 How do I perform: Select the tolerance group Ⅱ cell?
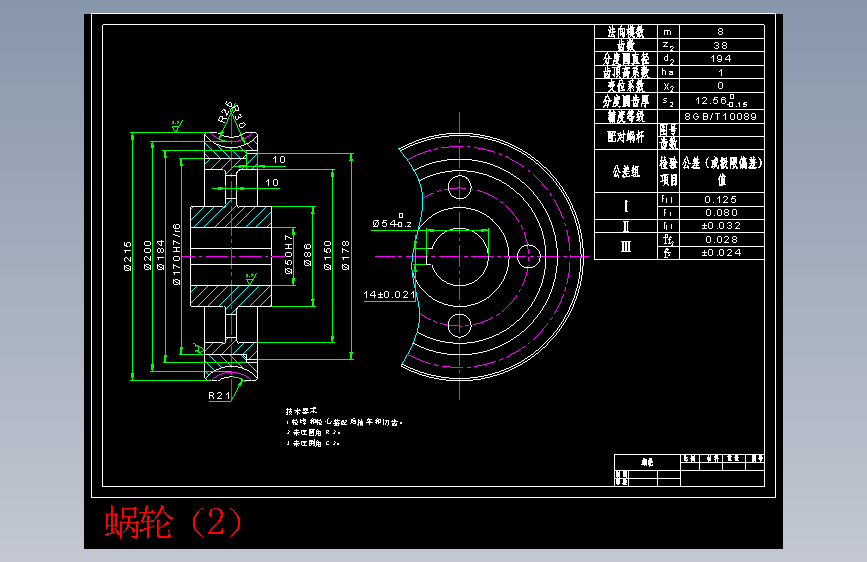(626, 226)
